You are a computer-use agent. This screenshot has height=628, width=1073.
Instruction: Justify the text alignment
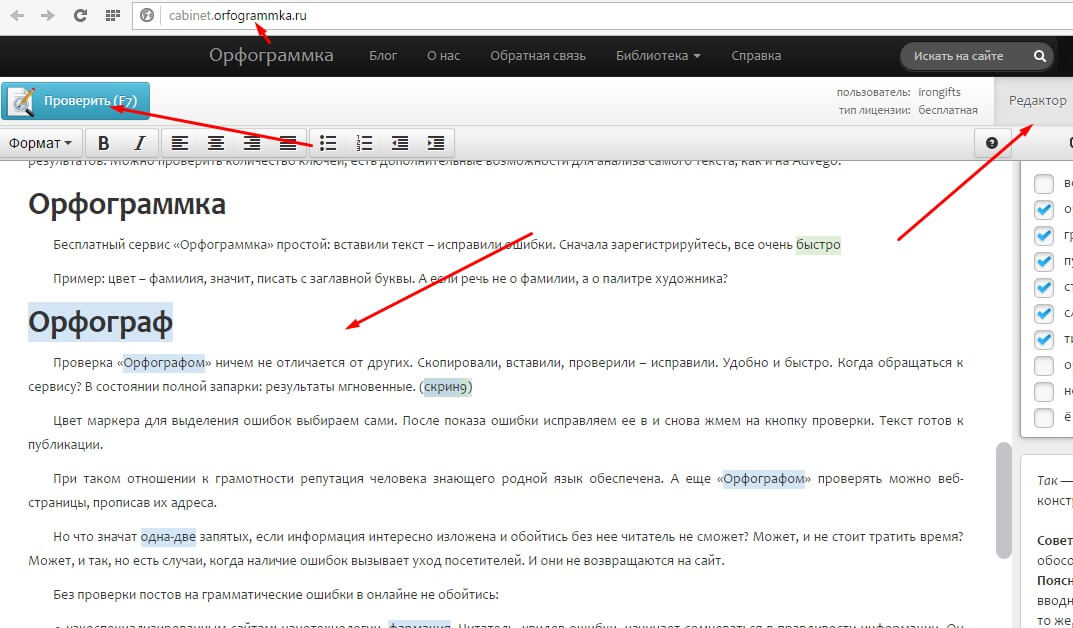coord(288,143)
